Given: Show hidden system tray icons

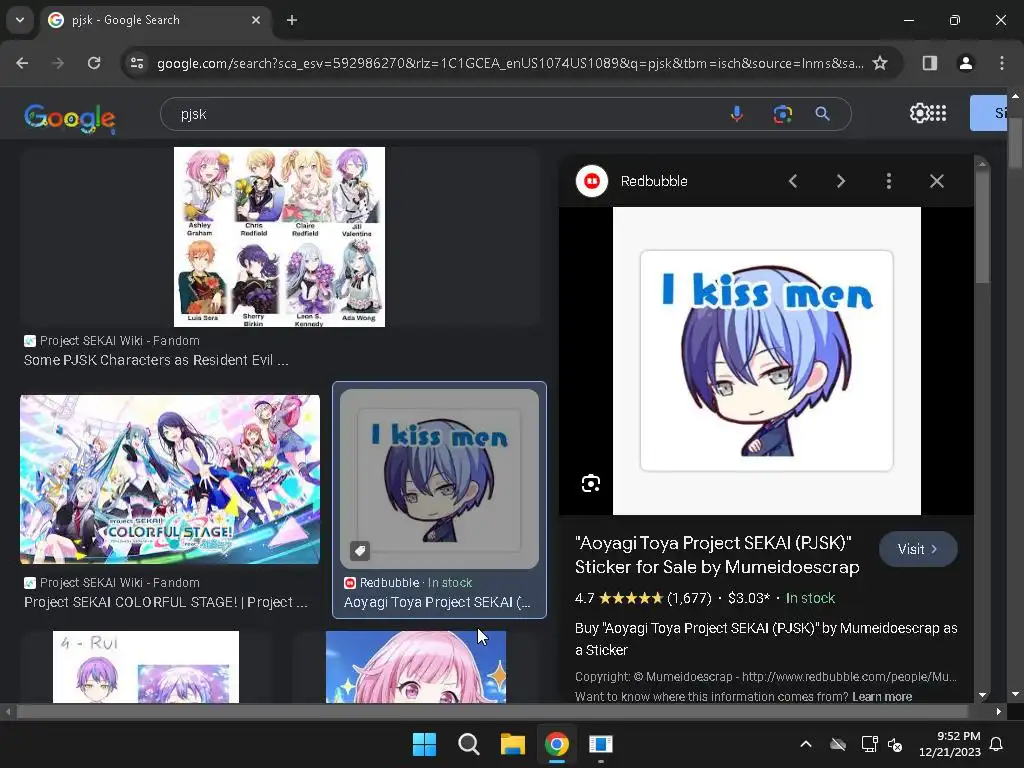Looking at the screenshot, I should 806,744.
